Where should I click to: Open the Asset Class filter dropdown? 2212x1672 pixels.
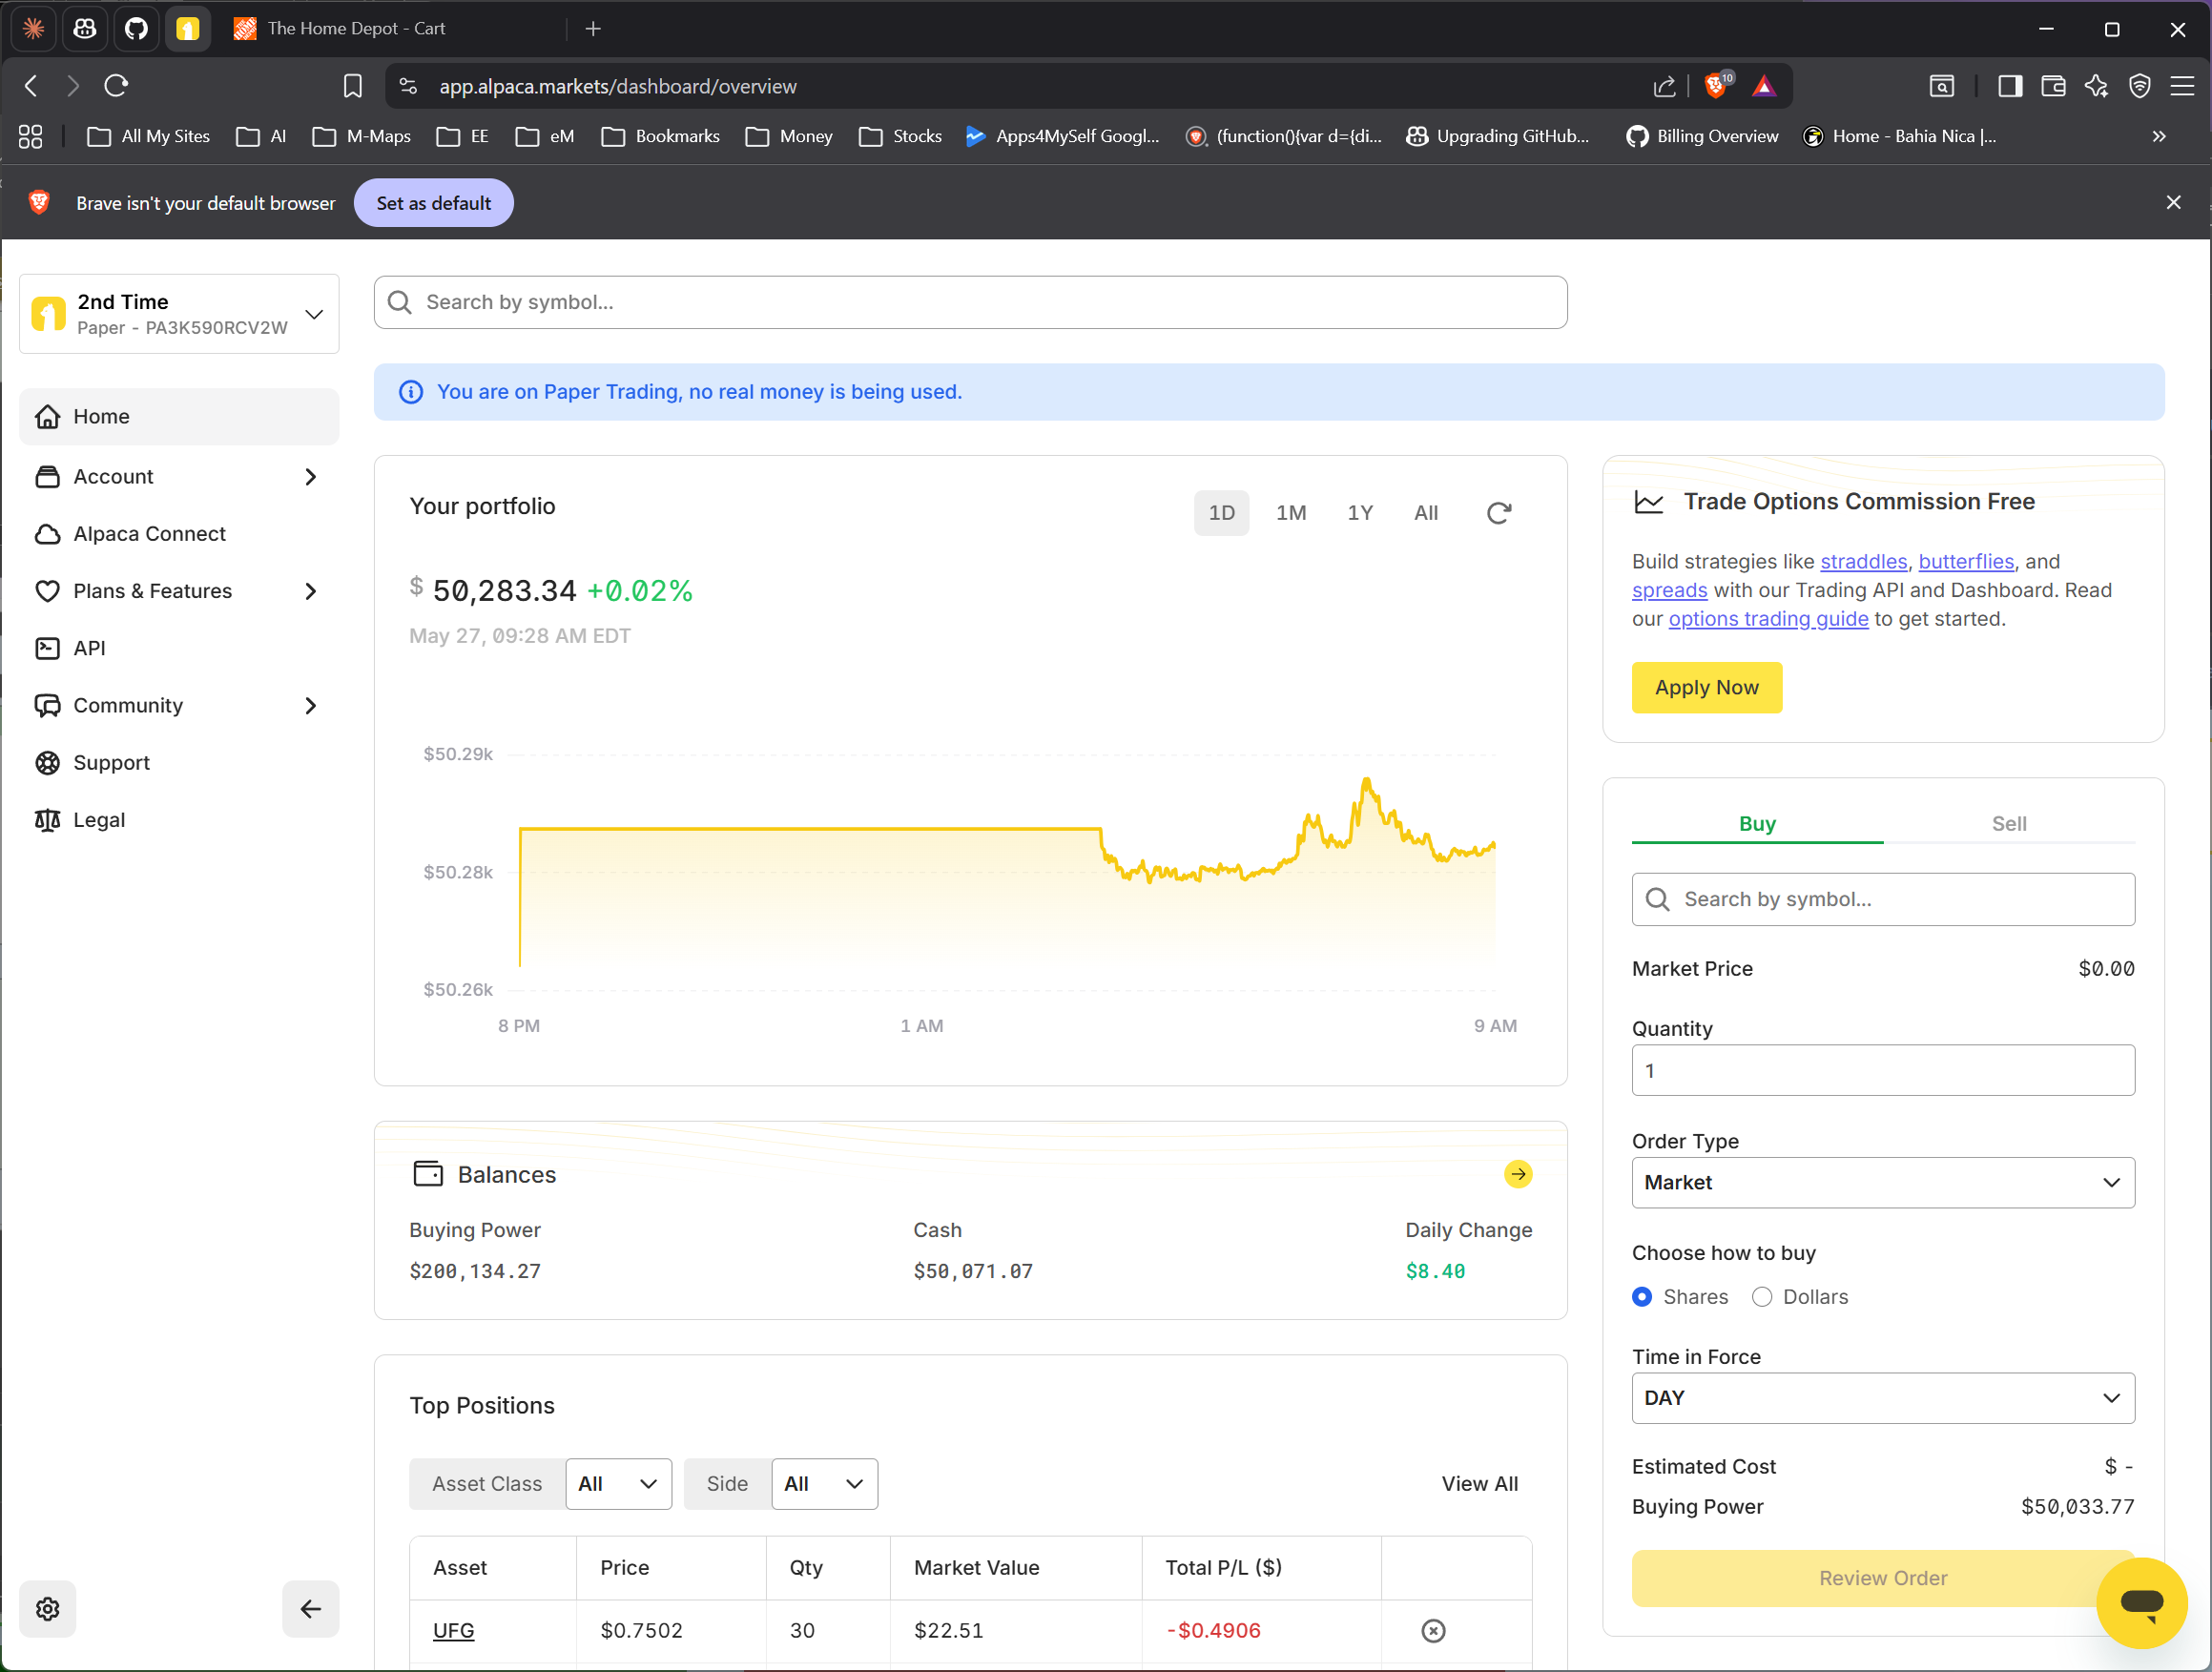tap(618, 1484)
